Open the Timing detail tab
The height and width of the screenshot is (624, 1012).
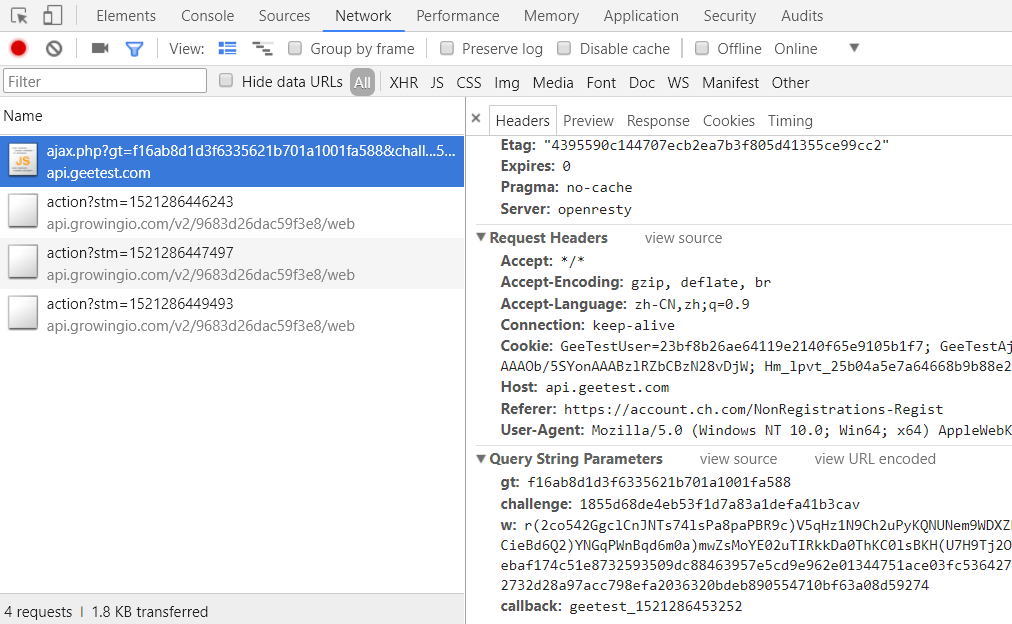click(x=790, y=121)
